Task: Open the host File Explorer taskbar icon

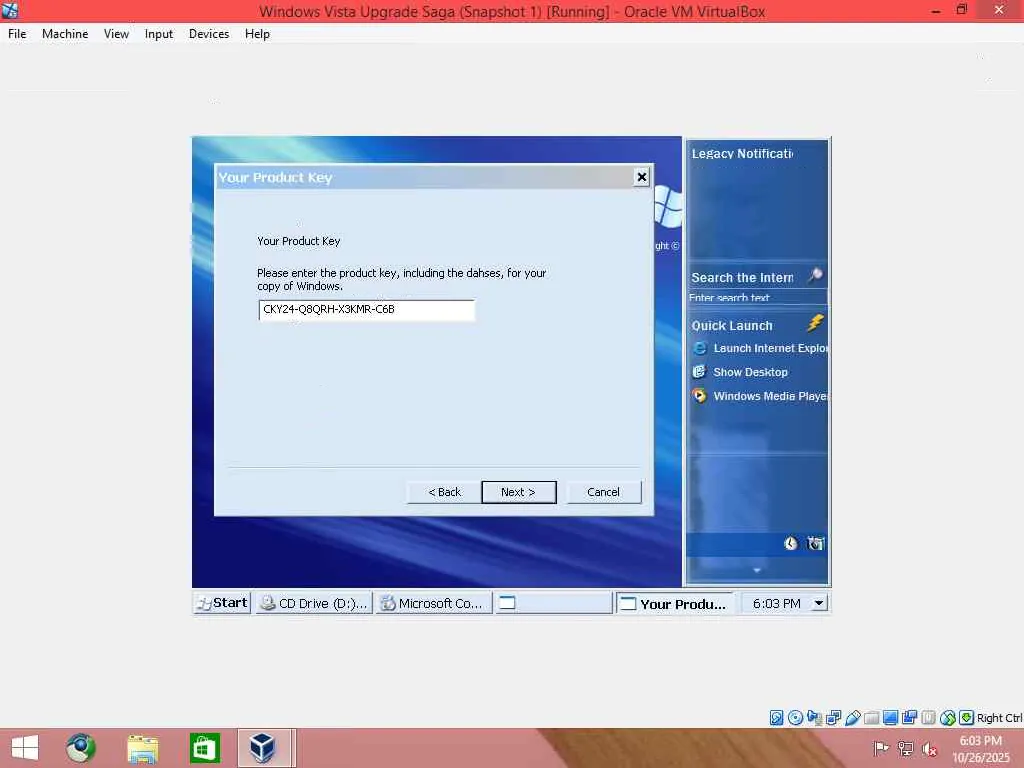Action: pyautogui.click(x=142, y=748)
